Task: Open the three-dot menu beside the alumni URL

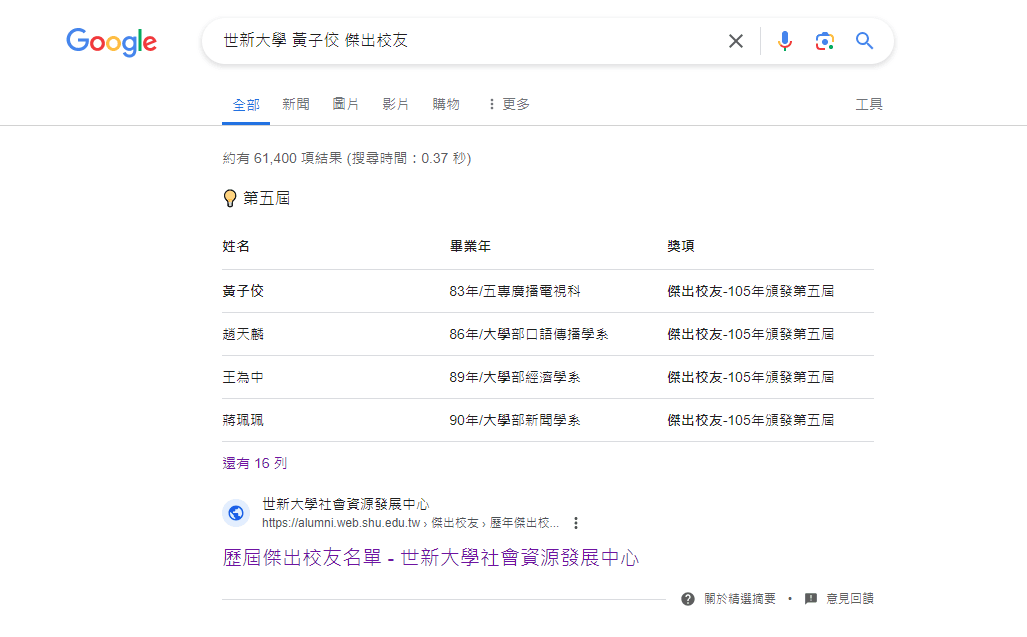Action: point(576,523)
